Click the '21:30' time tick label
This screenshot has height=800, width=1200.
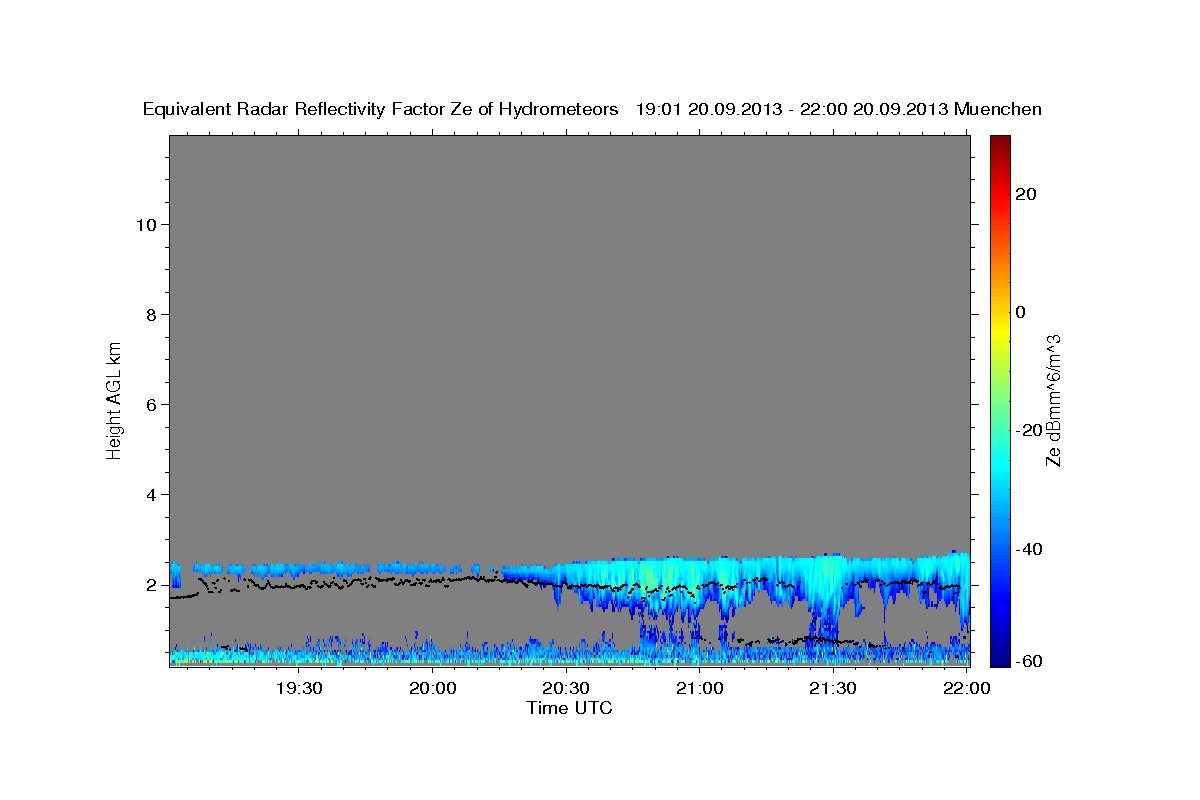coord(833,688)
